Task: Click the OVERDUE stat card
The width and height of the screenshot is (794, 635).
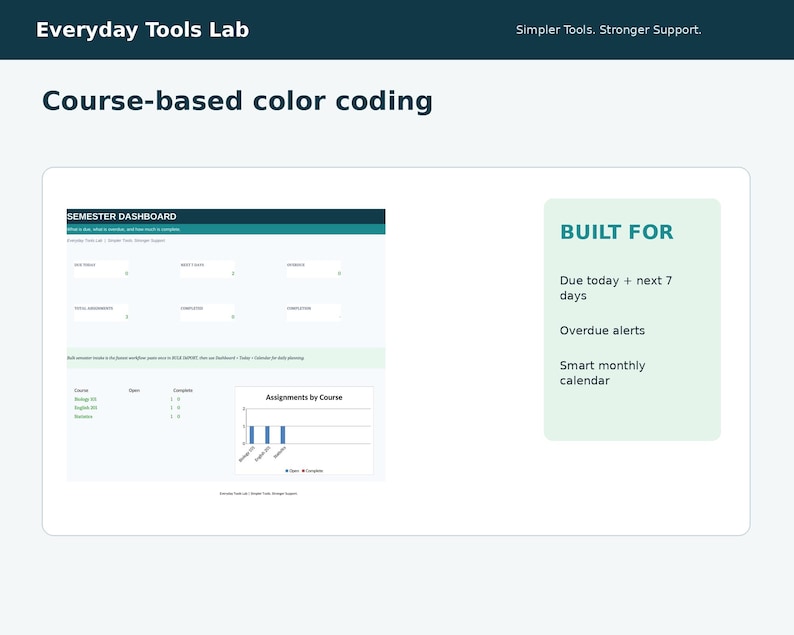Action: point(313,269)
